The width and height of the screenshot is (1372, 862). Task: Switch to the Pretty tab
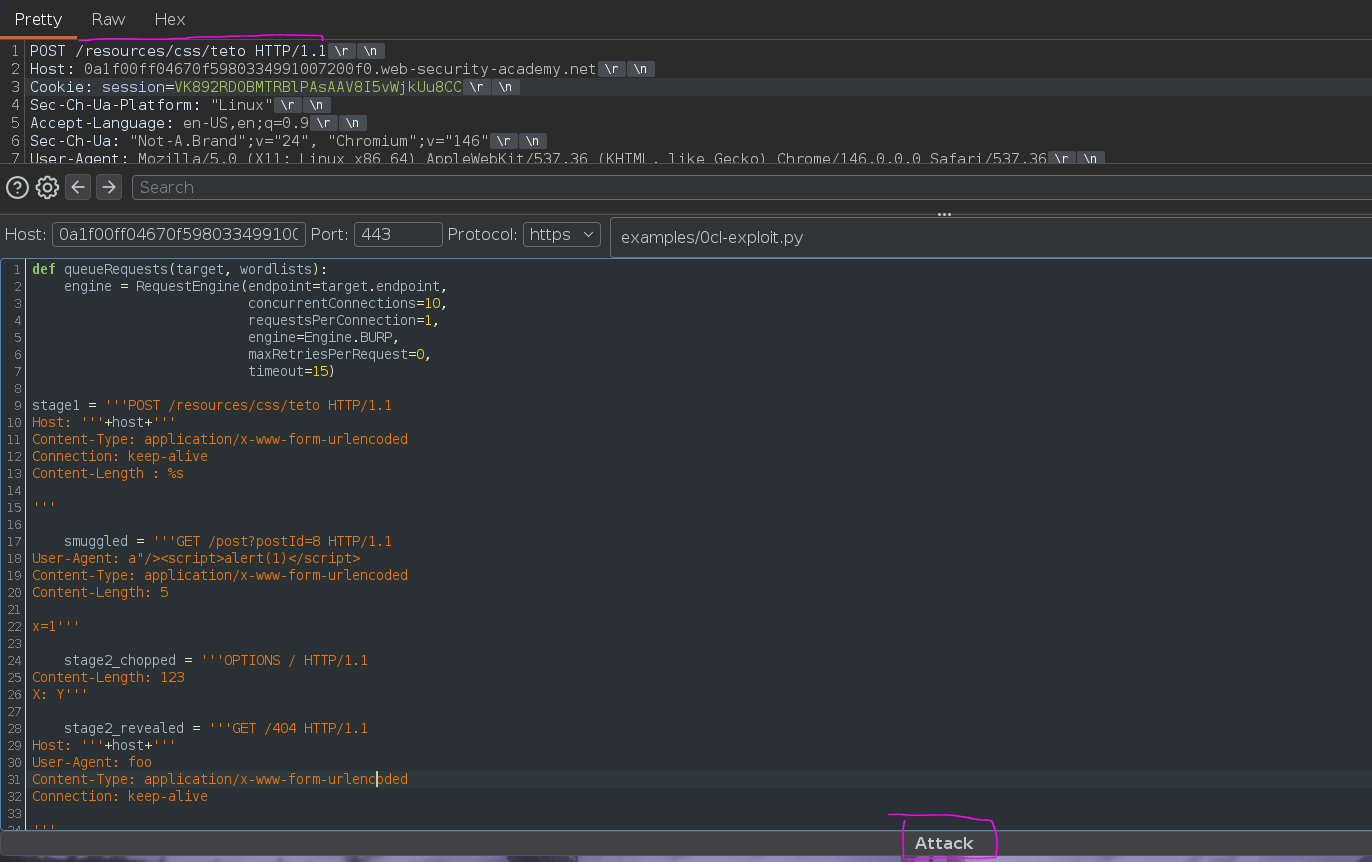tap(38, 19)
